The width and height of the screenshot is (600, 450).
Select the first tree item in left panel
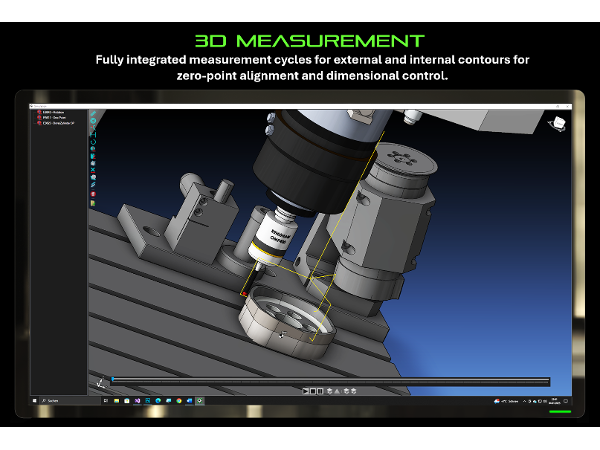point(52,112)
